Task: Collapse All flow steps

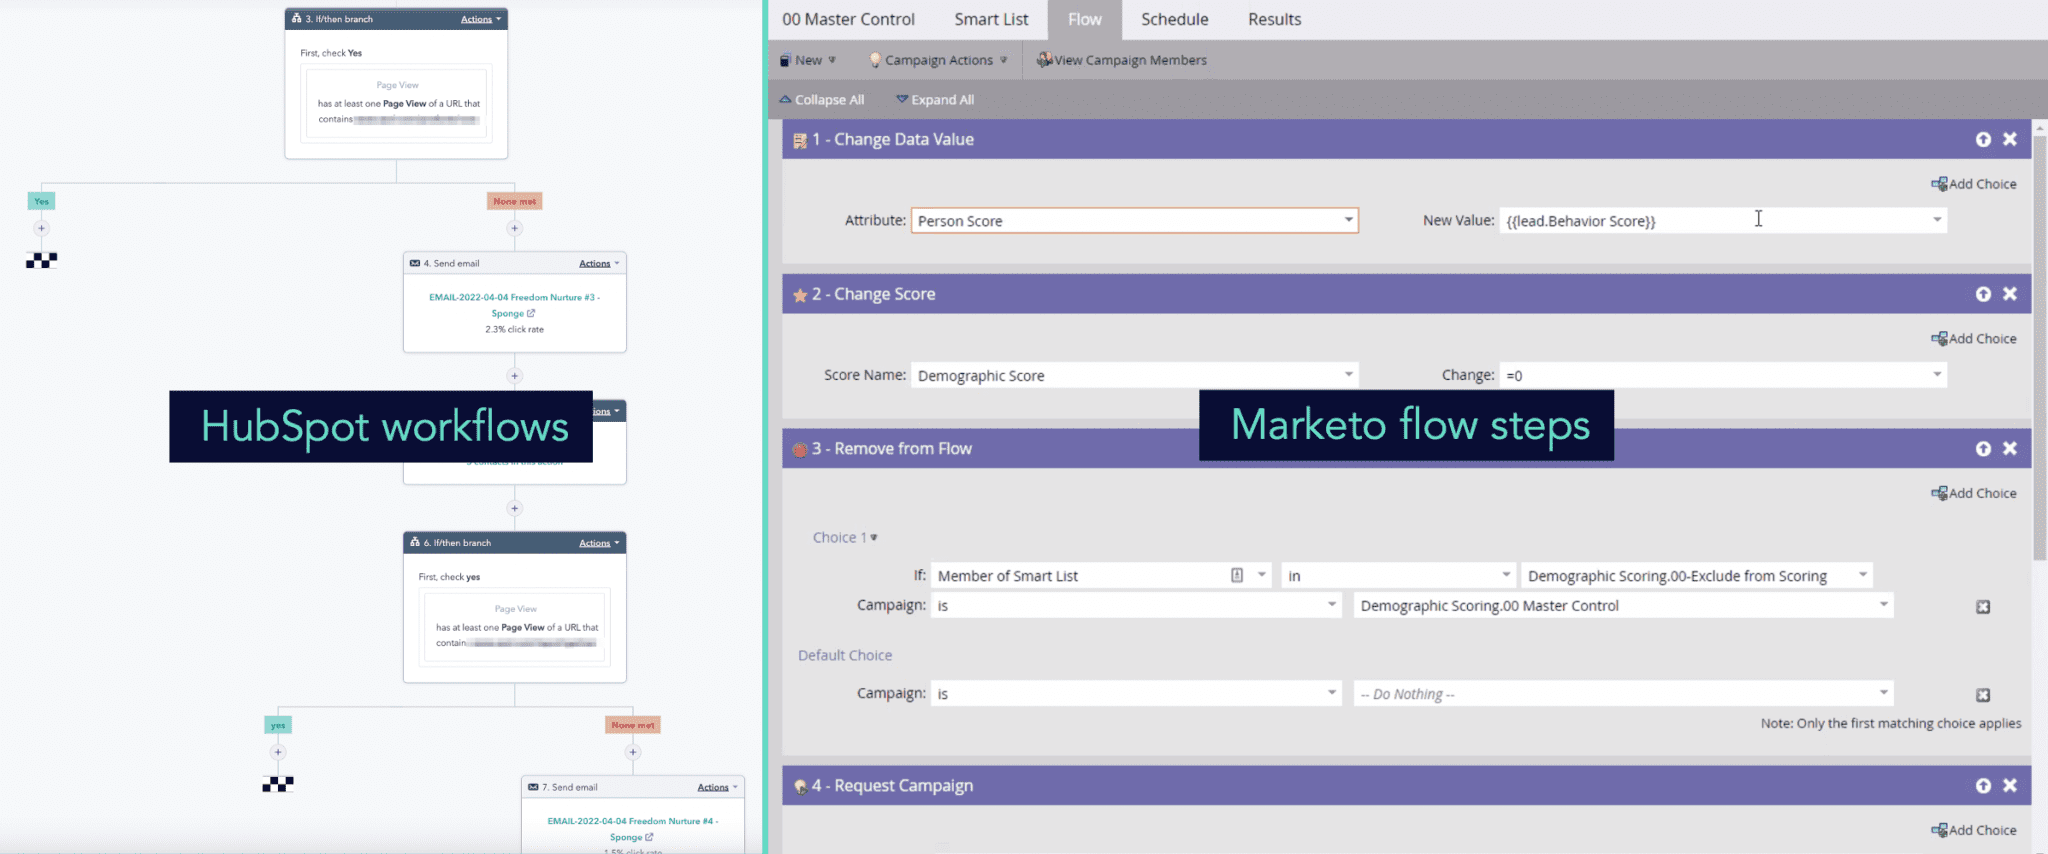Action: (x=821, y=100)
